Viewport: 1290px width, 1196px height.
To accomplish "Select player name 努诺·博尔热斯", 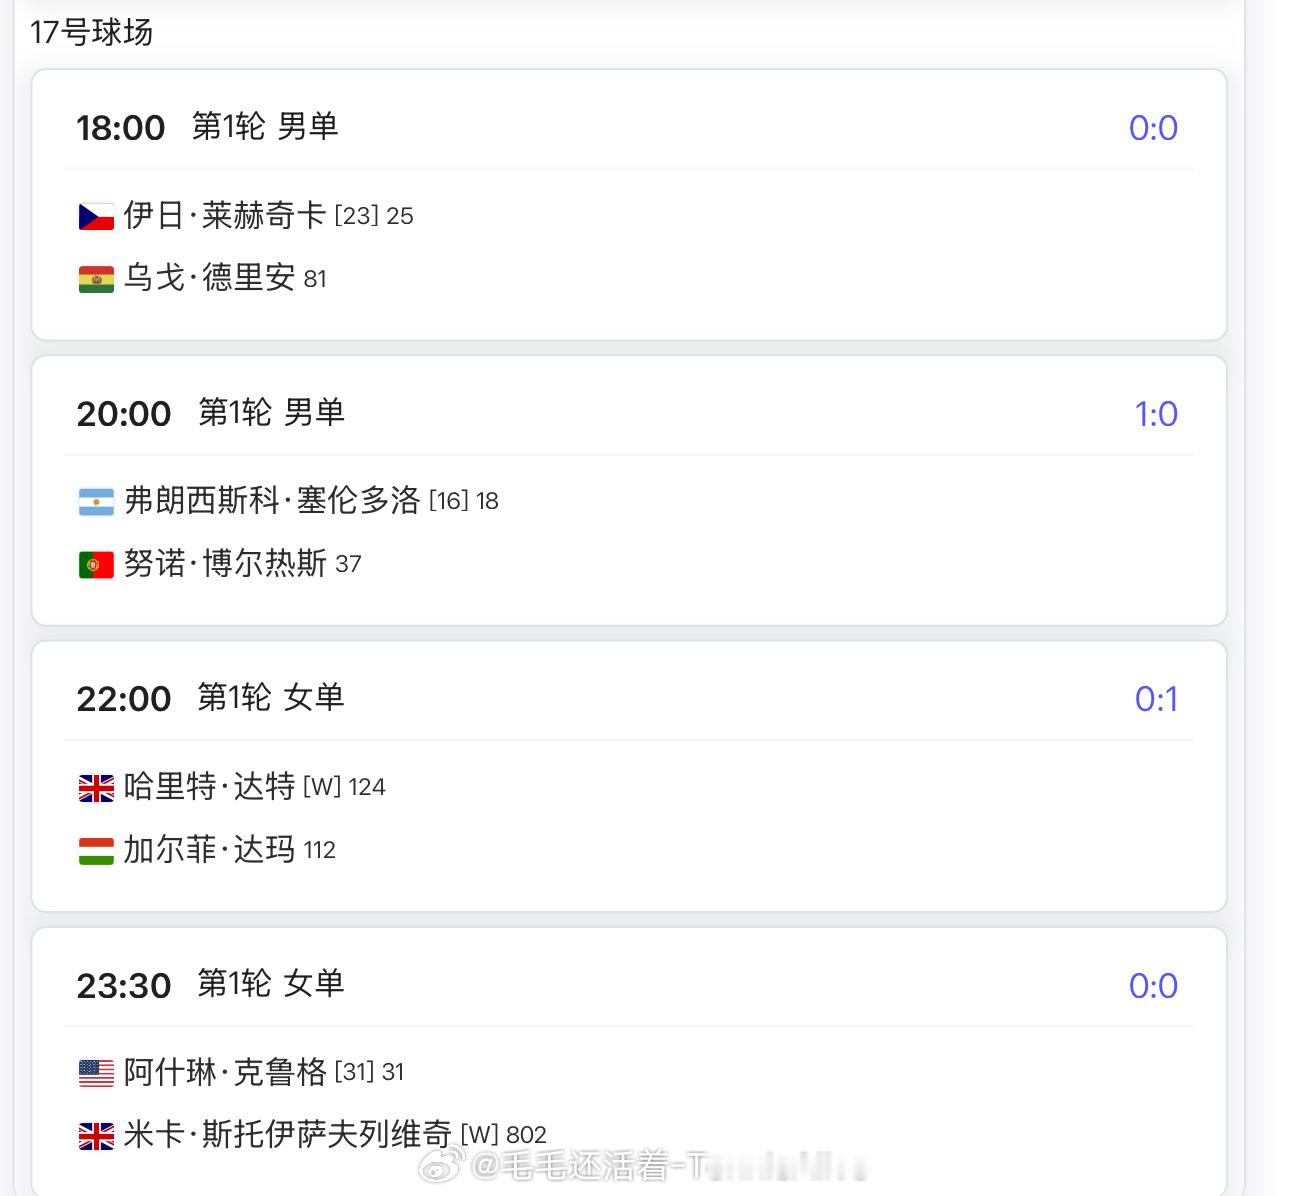I will [225, 564].
